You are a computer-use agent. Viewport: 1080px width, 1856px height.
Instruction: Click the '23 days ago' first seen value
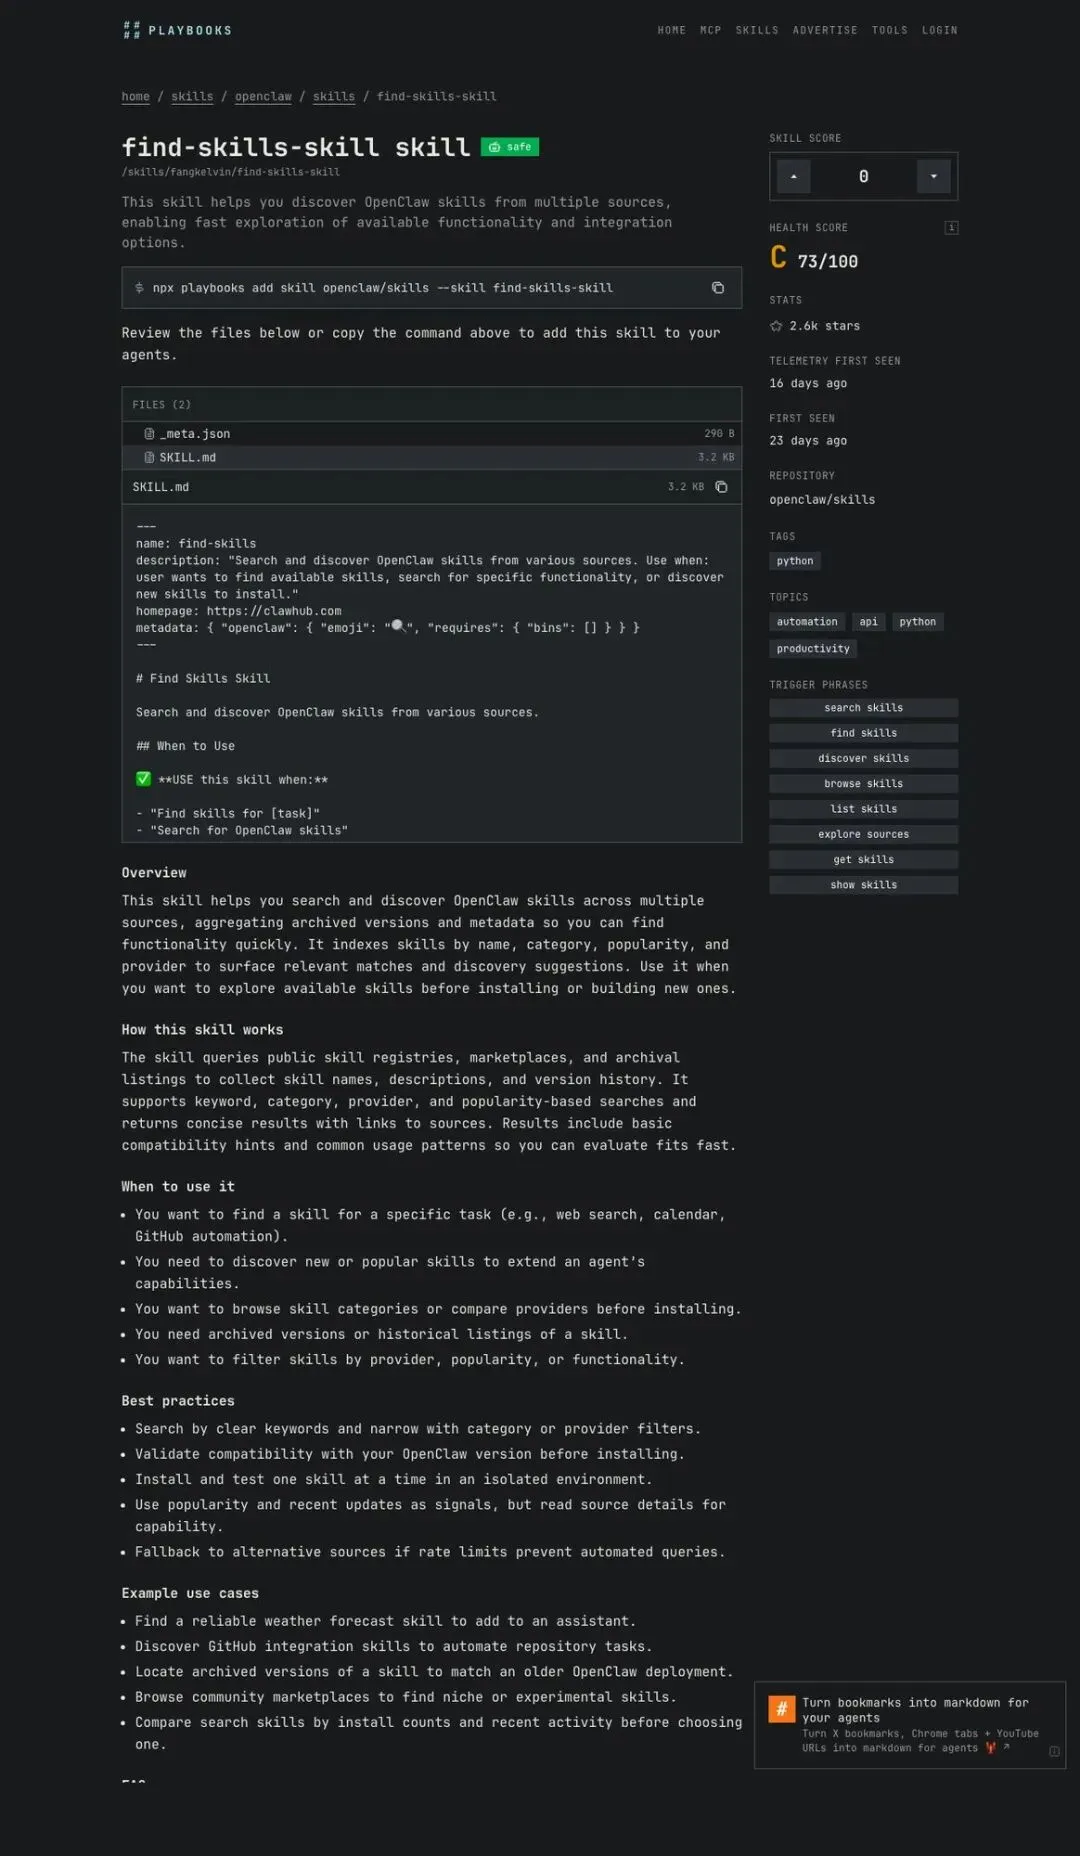808,441
